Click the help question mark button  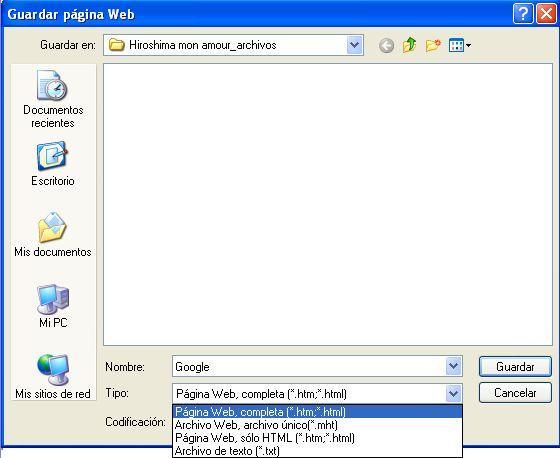[x=523, y=14]
